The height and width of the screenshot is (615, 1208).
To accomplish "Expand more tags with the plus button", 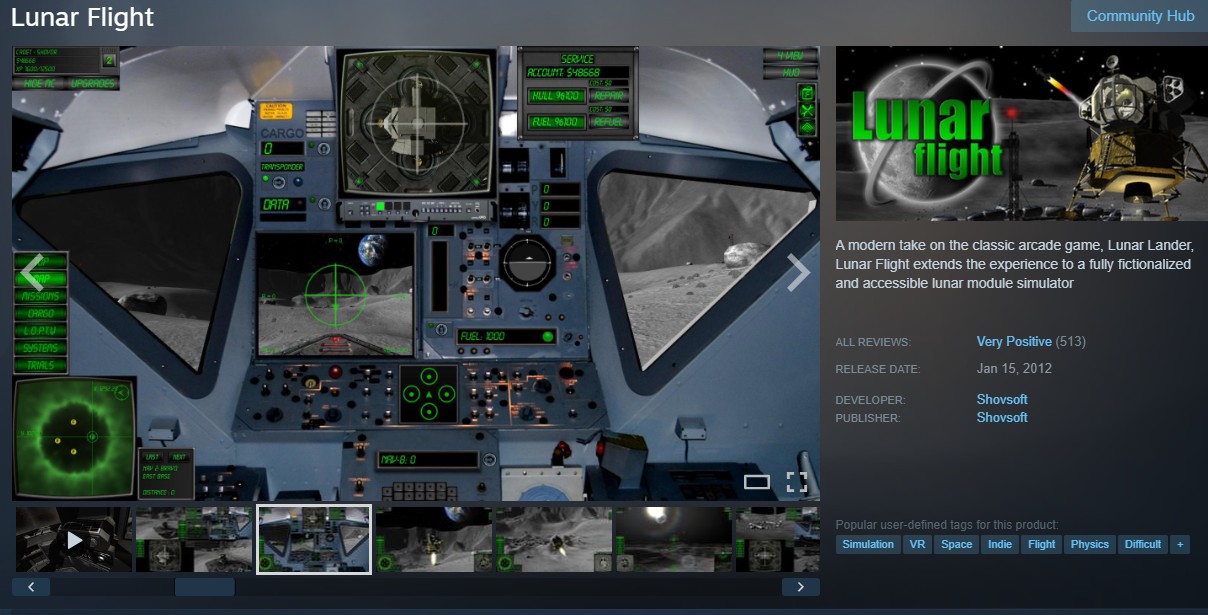I will tap(1180, 545).
